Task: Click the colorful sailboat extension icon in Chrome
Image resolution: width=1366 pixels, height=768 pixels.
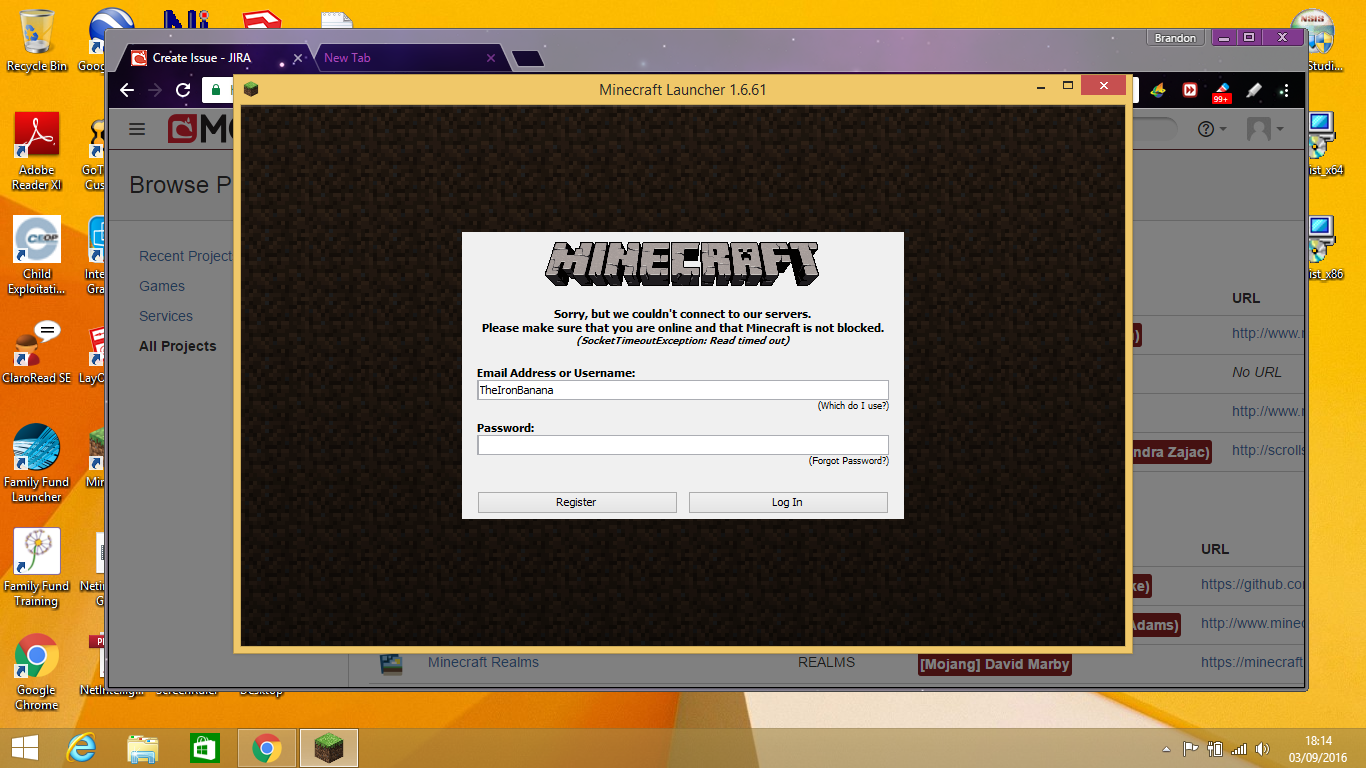Action: [1158, 90]
